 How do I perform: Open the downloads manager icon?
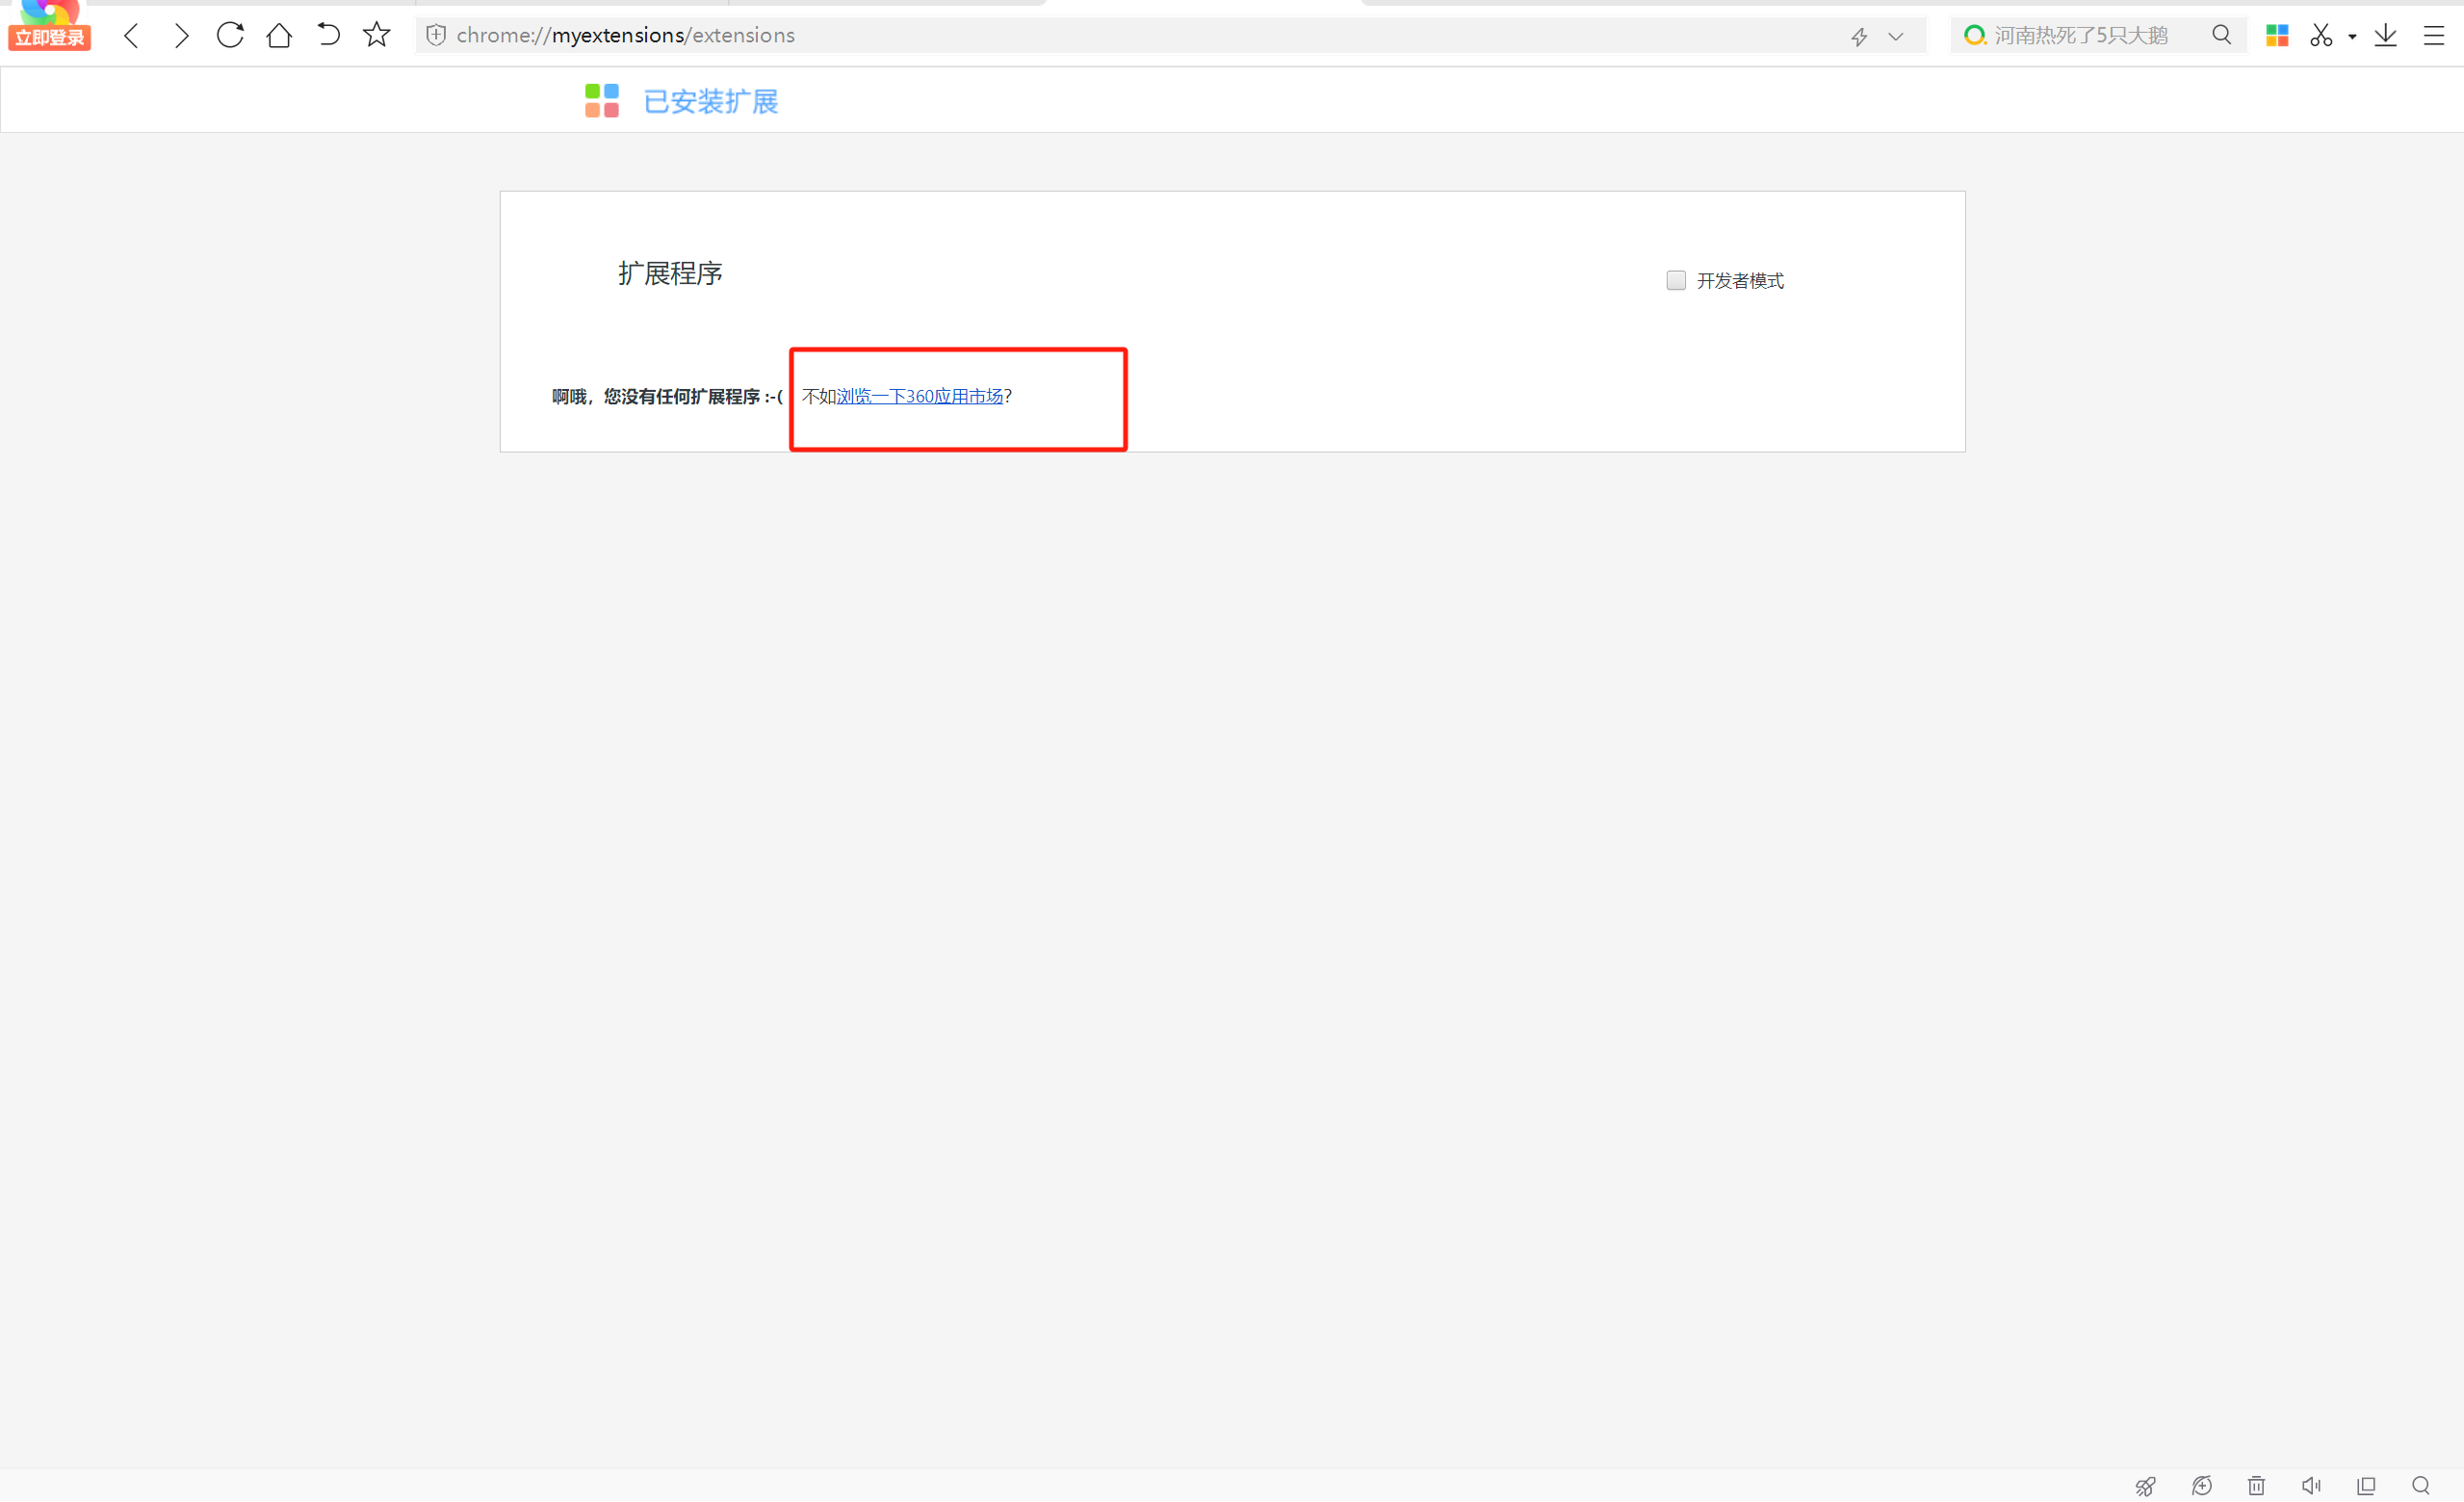click(x=2385, y=36)
